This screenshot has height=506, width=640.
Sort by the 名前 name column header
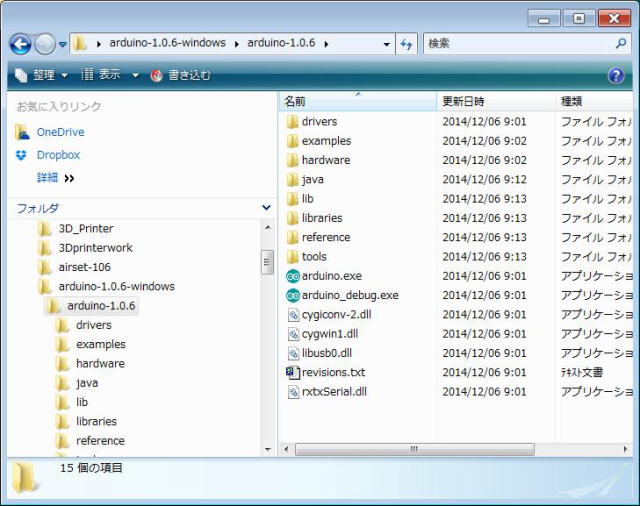tap(358, 101)
